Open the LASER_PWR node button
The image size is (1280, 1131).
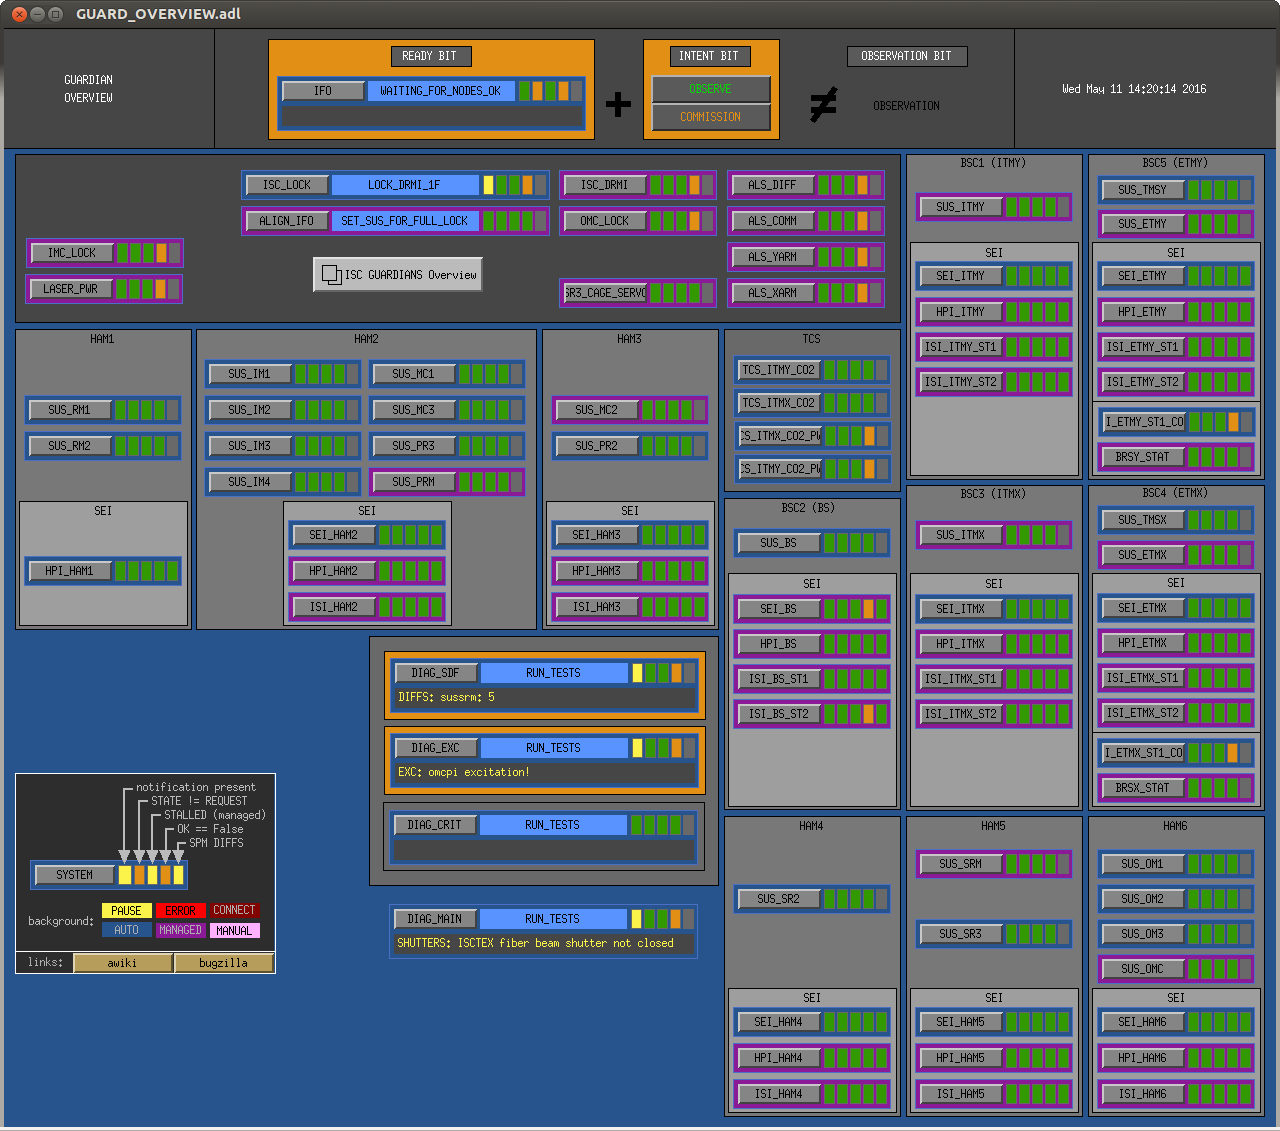(72, 289)
